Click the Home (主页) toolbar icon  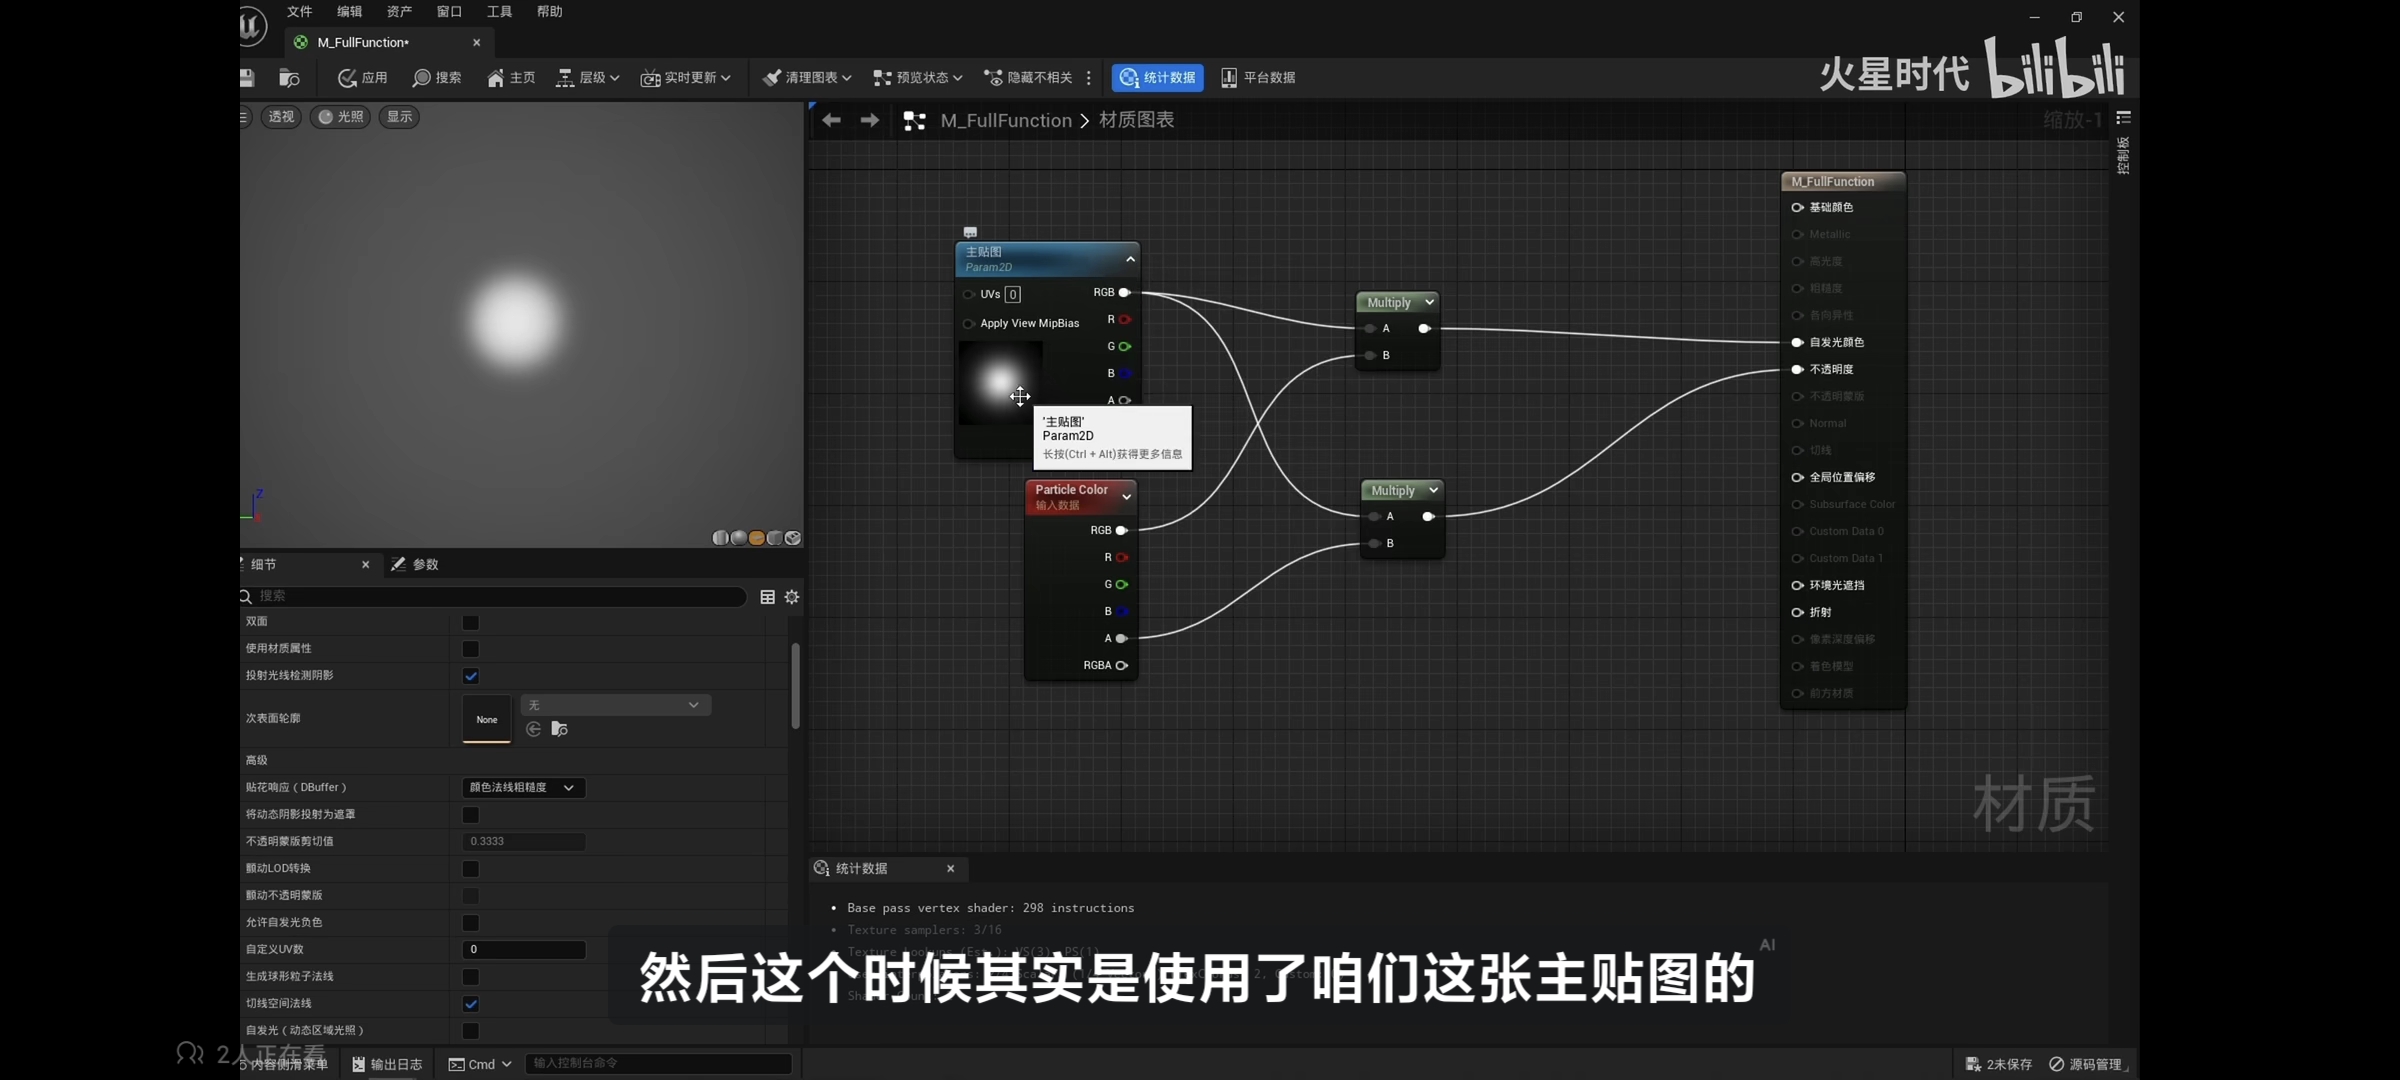[x=496, y=78]
